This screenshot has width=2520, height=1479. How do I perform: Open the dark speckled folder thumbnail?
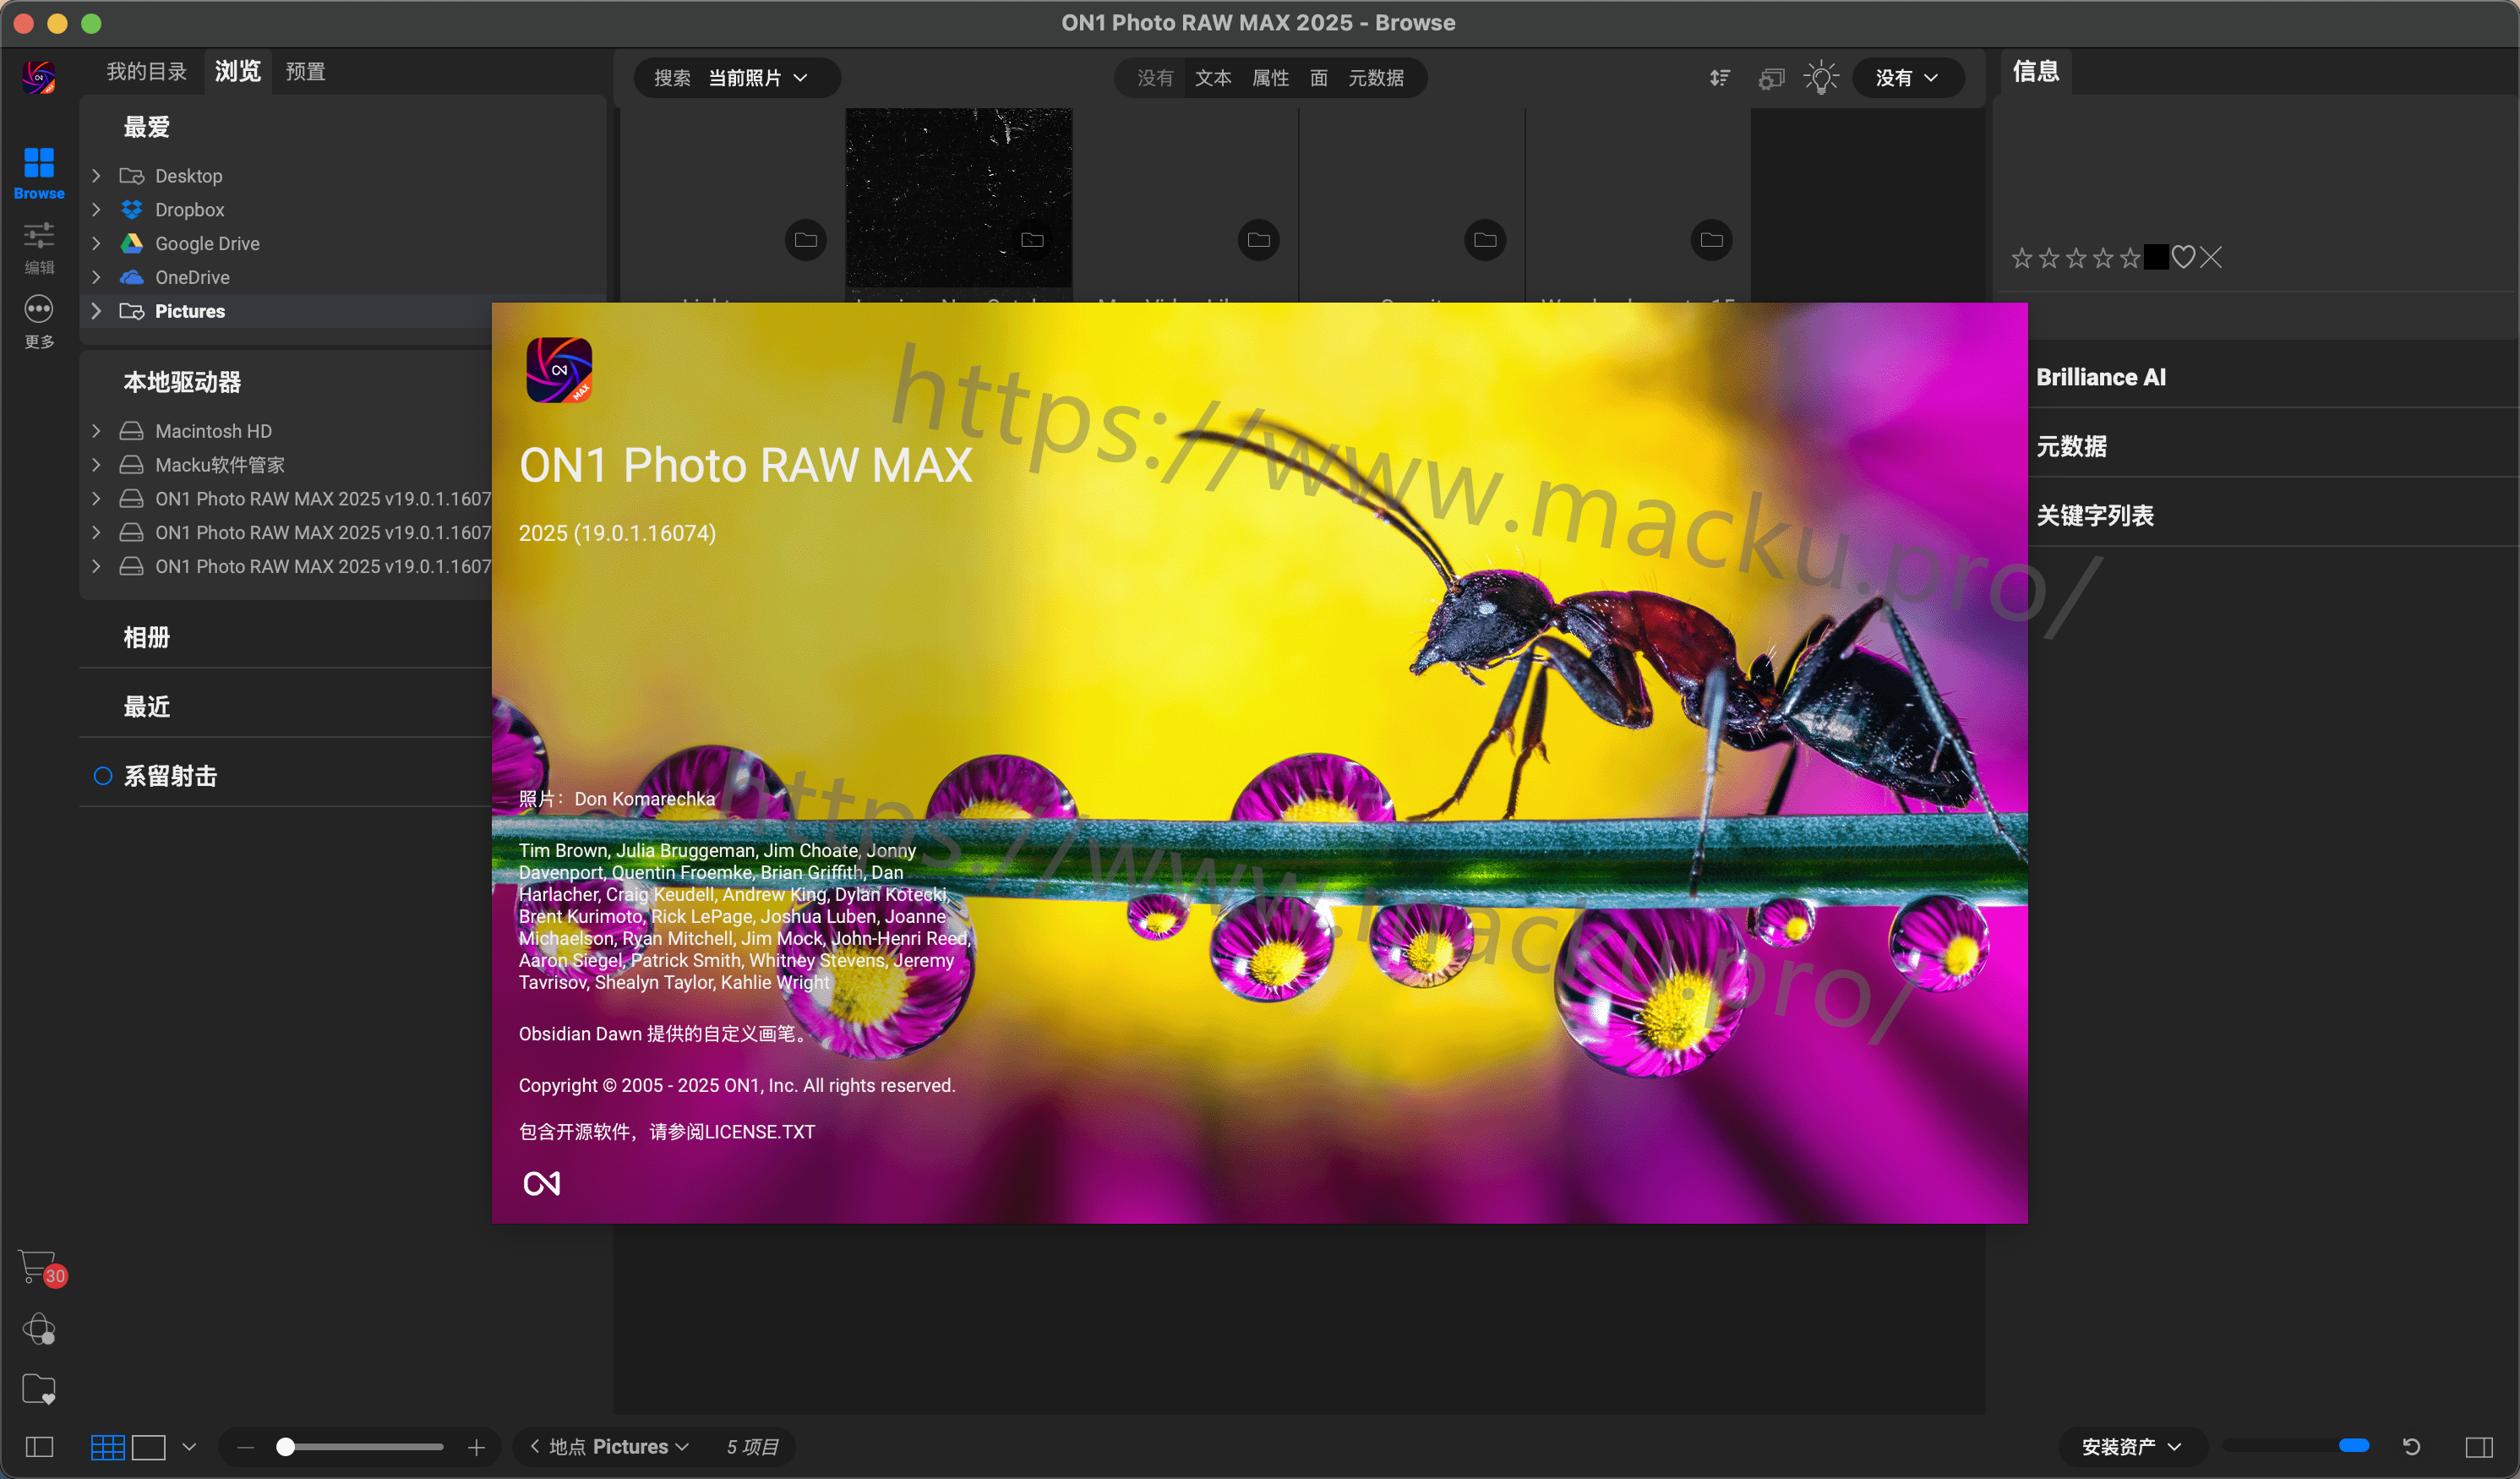coord(959,197)
